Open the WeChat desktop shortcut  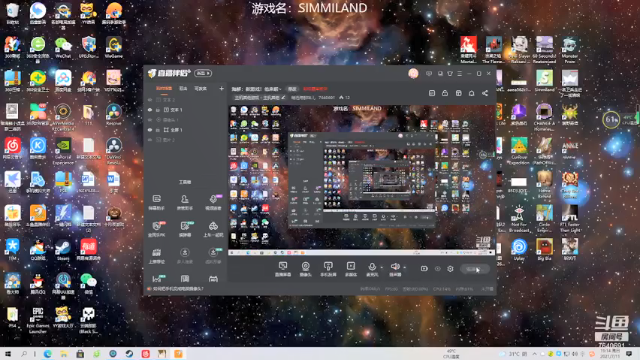[63, 47]
